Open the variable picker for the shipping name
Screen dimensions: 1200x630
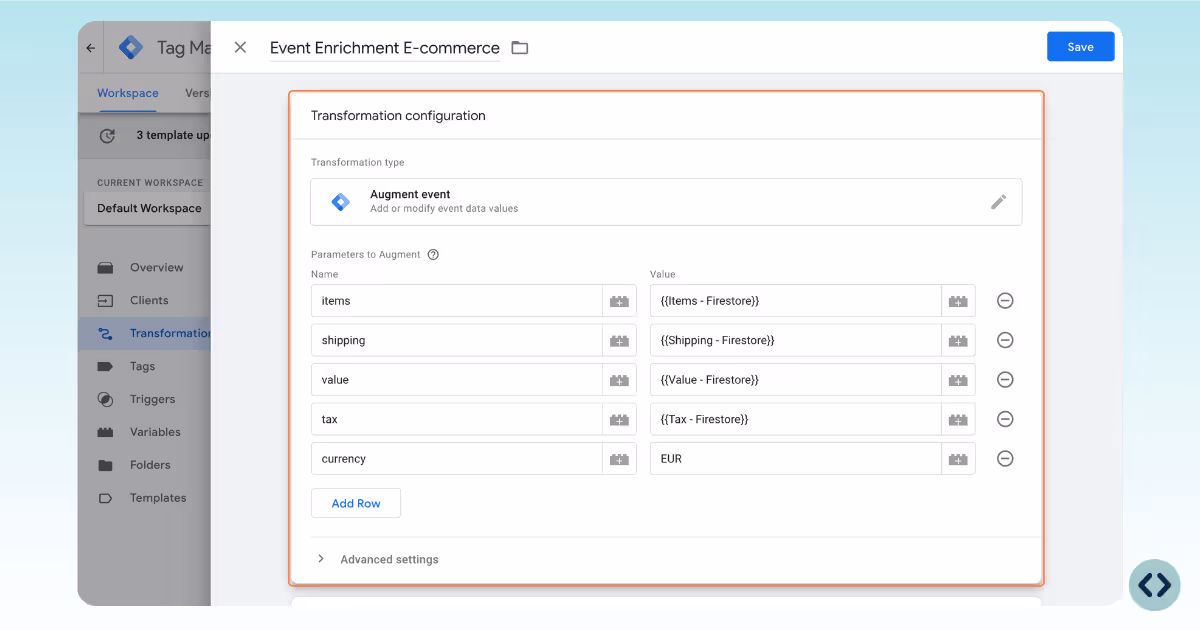point(619,340)
